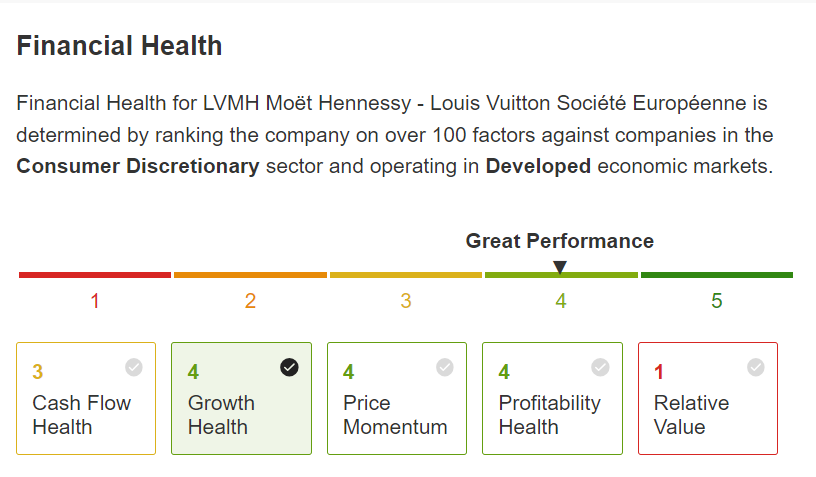Viewport: 816px width, 477px height.
Task: Click the Great Performance label
Action: coord(559,241)
